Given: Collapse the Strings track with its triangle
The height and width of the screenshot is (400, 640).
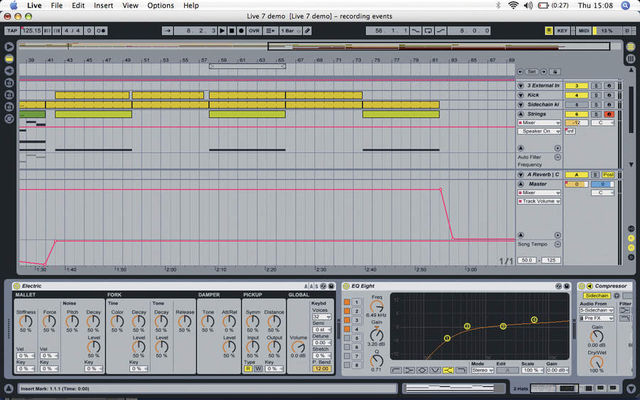Looking at the screenshot, I should [521, 114].
